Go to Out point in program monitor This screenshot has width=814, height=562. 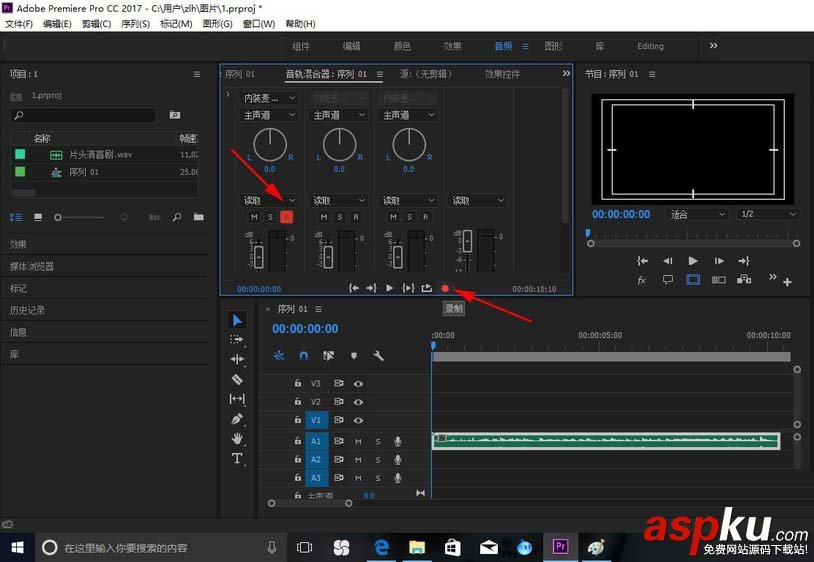click(x=743, y=261)
